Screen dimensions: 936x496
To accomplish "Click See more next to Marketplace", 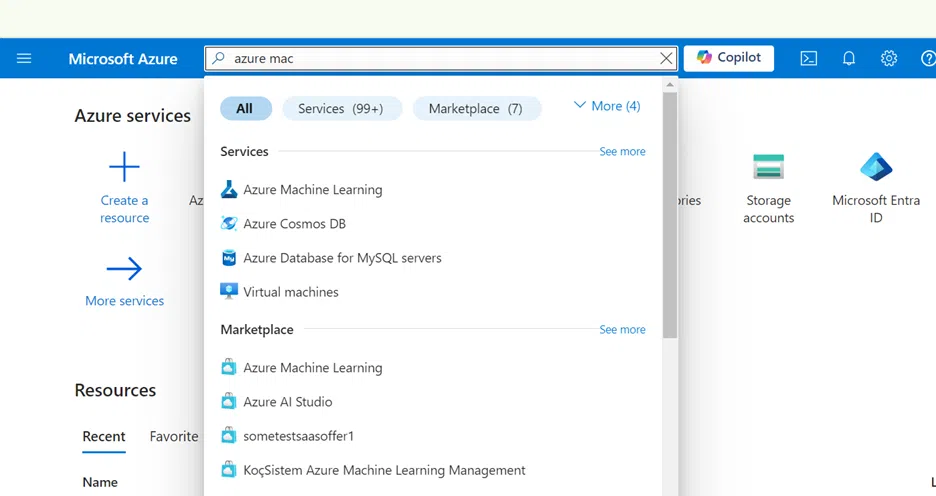I will [622, 330].
